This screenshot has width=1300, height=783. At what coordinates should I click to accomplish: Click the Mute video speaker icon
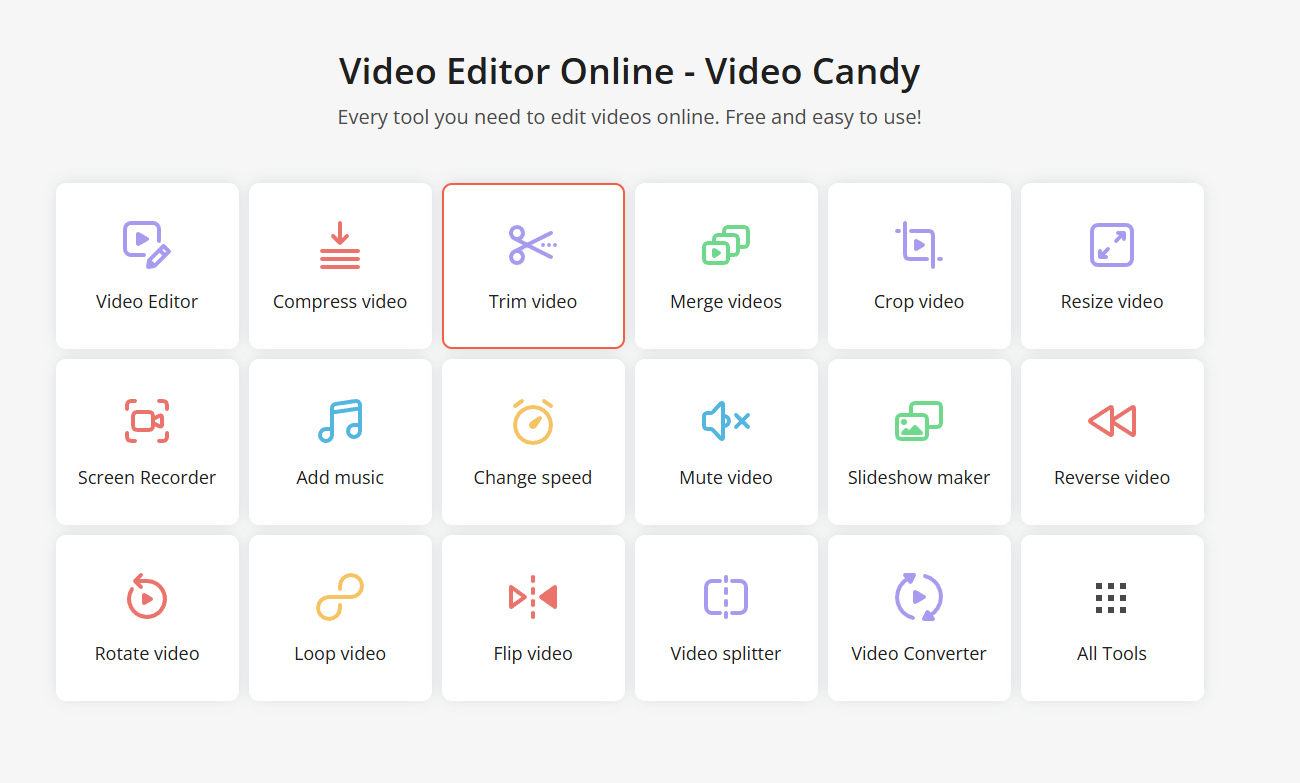[726, 420]
